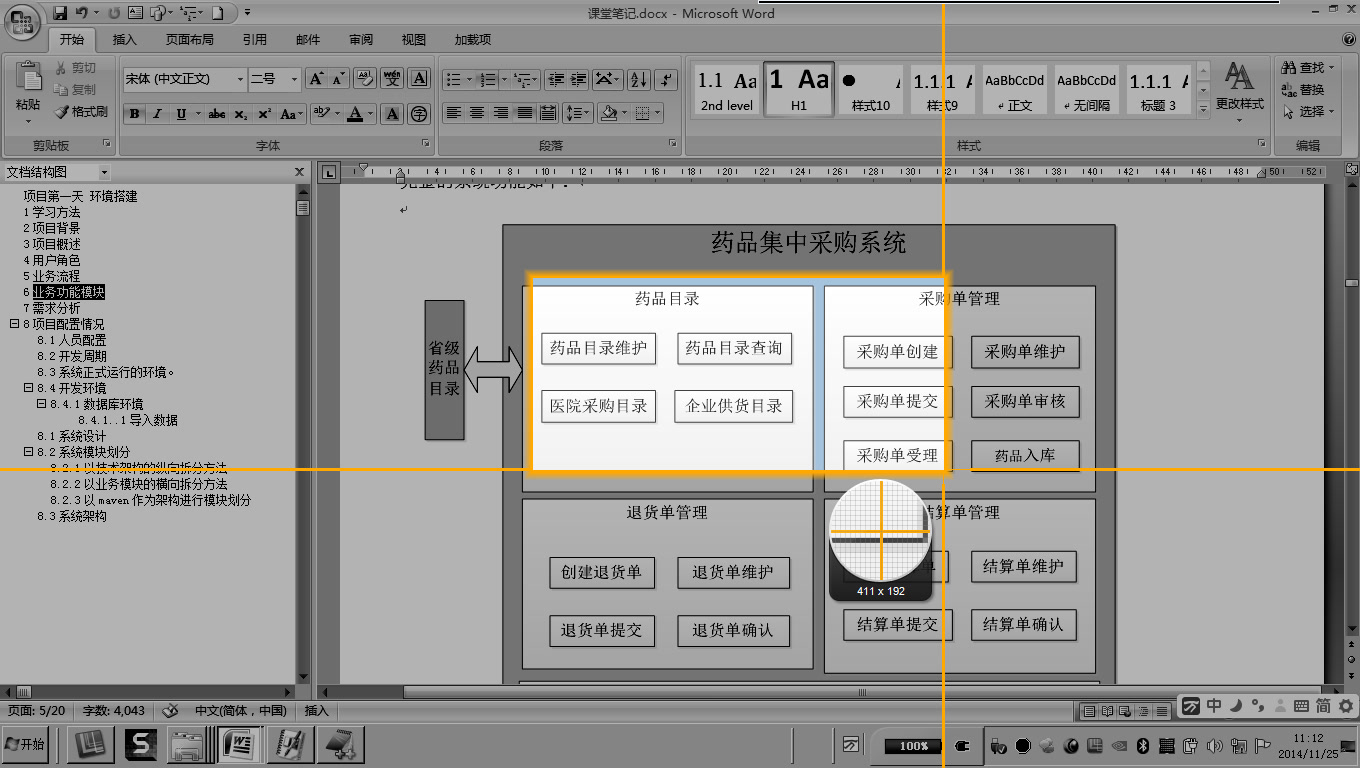This screenshot has width=1360, height=768.
Task: Apply Character Border to text
Action: coord(420,79)
